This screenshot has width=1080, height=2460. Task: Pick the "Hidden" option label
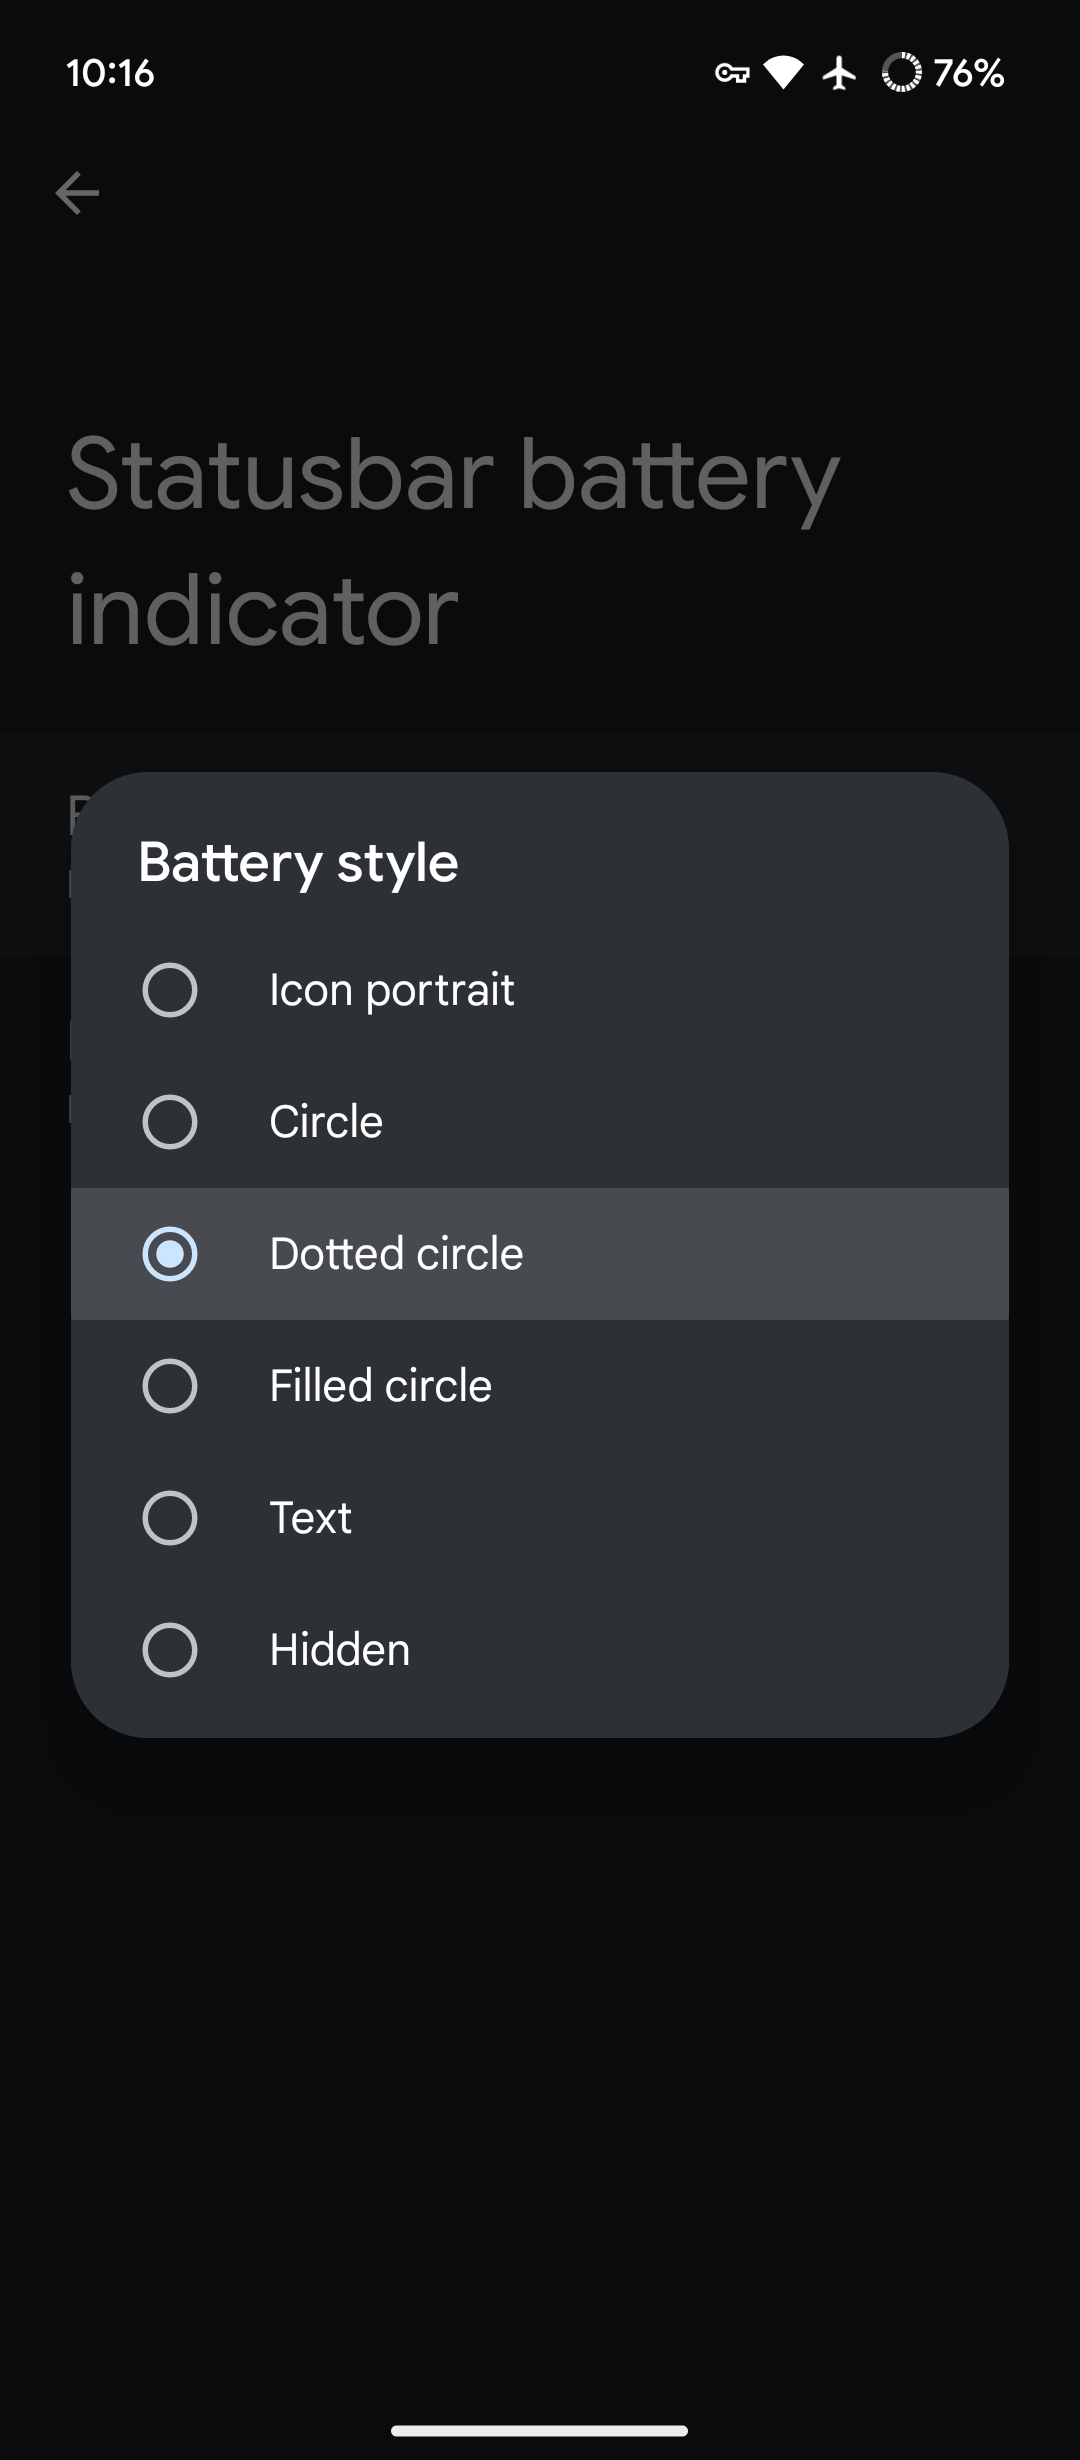click(340, 1650)
